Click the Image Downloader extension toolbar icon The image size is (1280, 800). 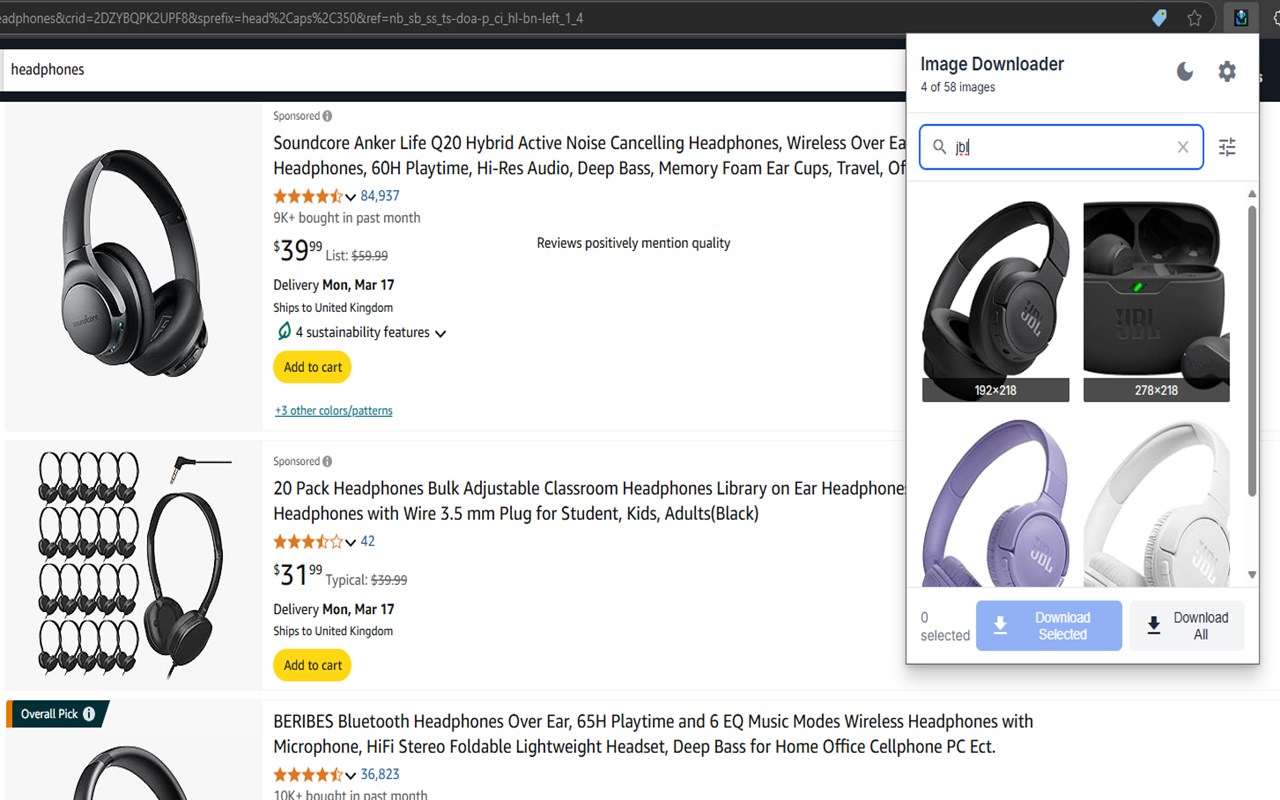point(1241,17)
